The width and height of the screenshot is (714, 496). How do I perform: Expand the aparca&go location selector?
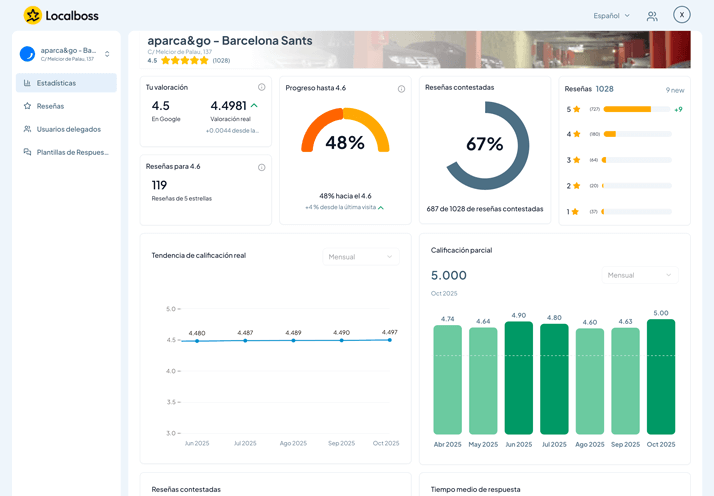tap(107, 54)
